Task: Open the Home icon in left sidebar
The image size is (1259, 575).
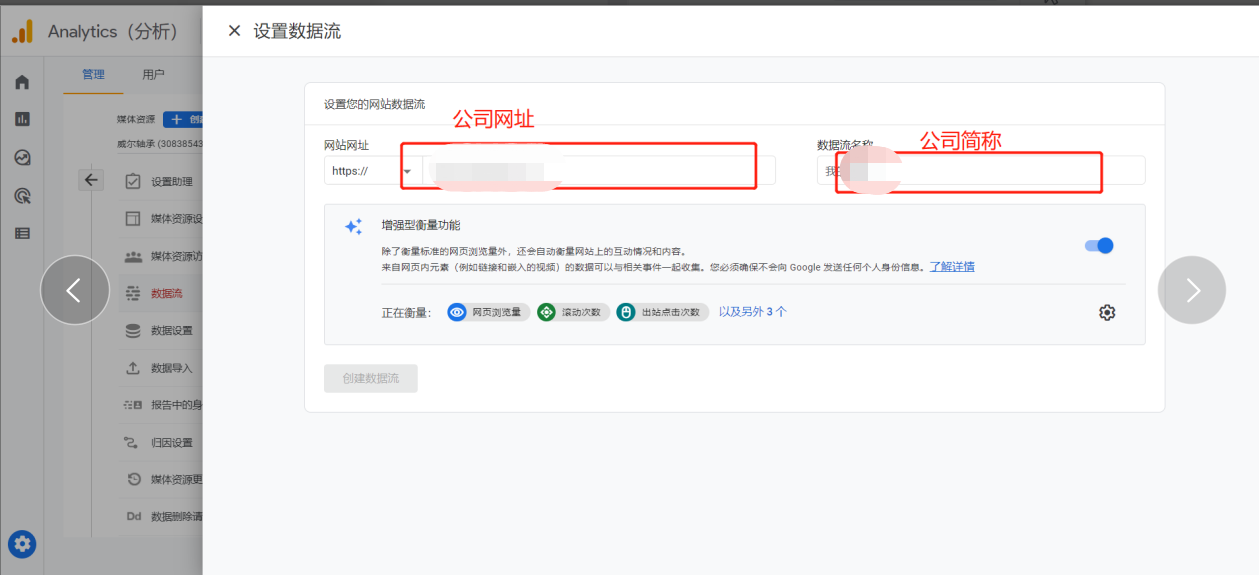Action: [x=22, y=82]
